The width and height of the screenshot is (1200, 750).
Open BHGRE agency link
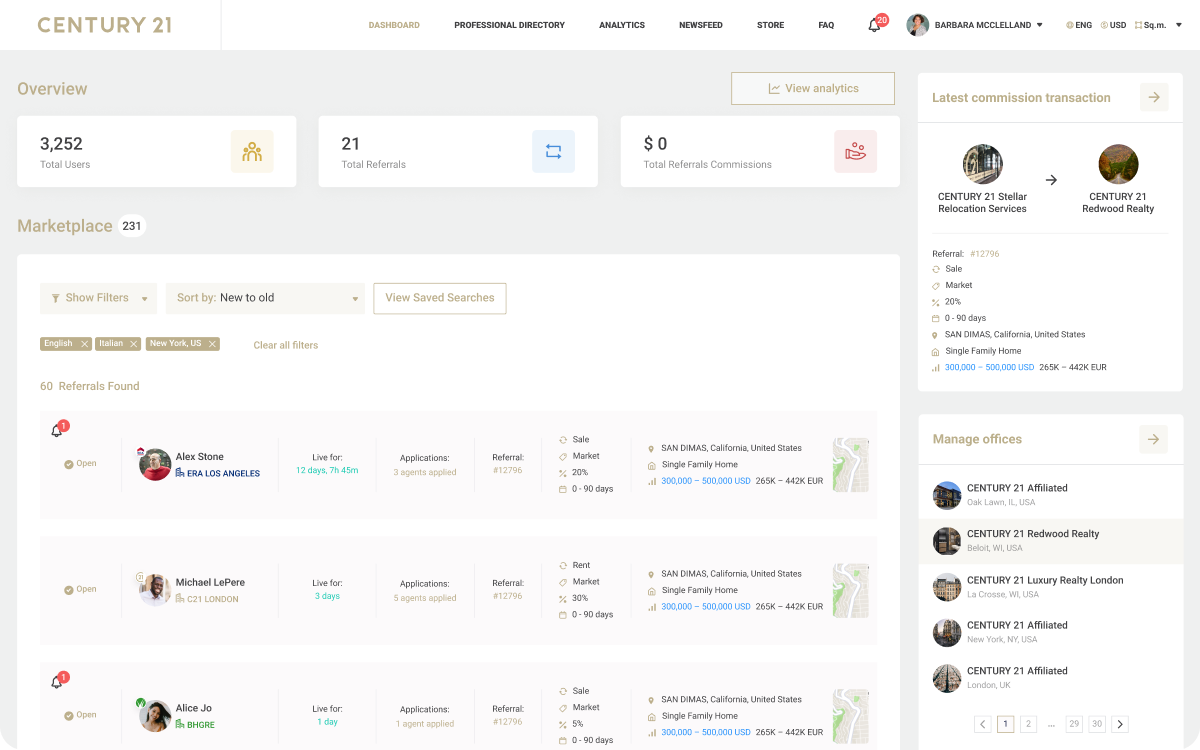click(195, 725)
